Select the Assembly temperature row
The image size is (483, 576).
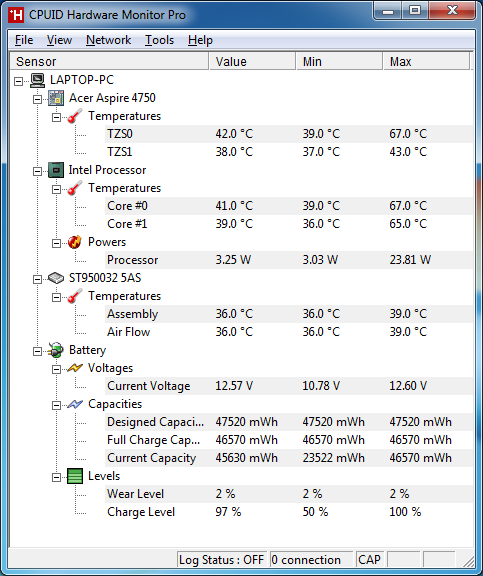coord(289,314)
